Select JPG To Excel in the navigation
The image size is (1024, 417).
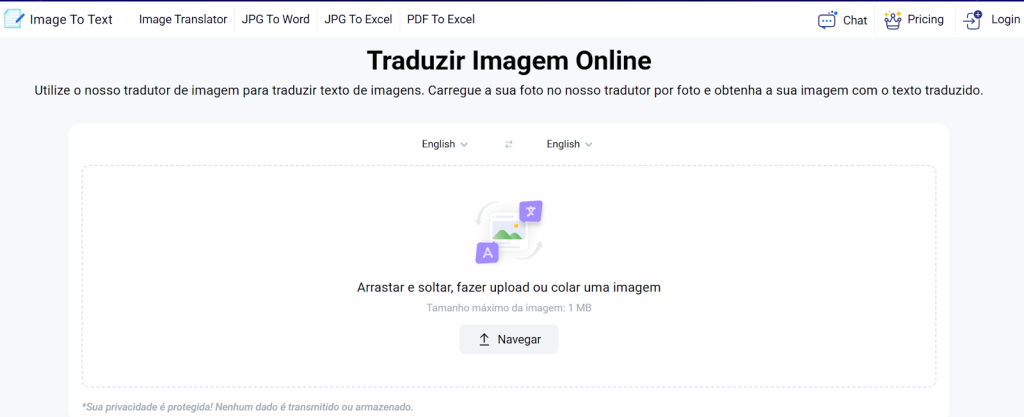tap(358, 19)
